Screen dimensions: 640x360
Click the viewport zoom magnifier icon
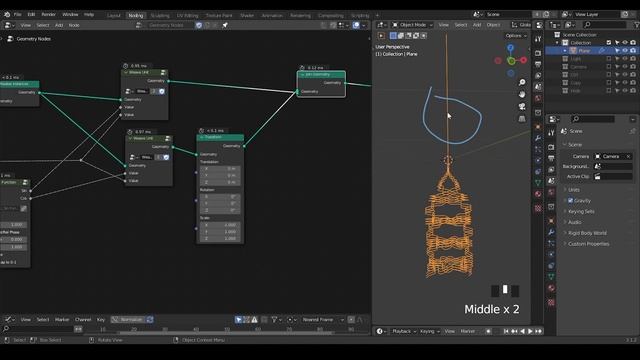[x=522, y=82]
